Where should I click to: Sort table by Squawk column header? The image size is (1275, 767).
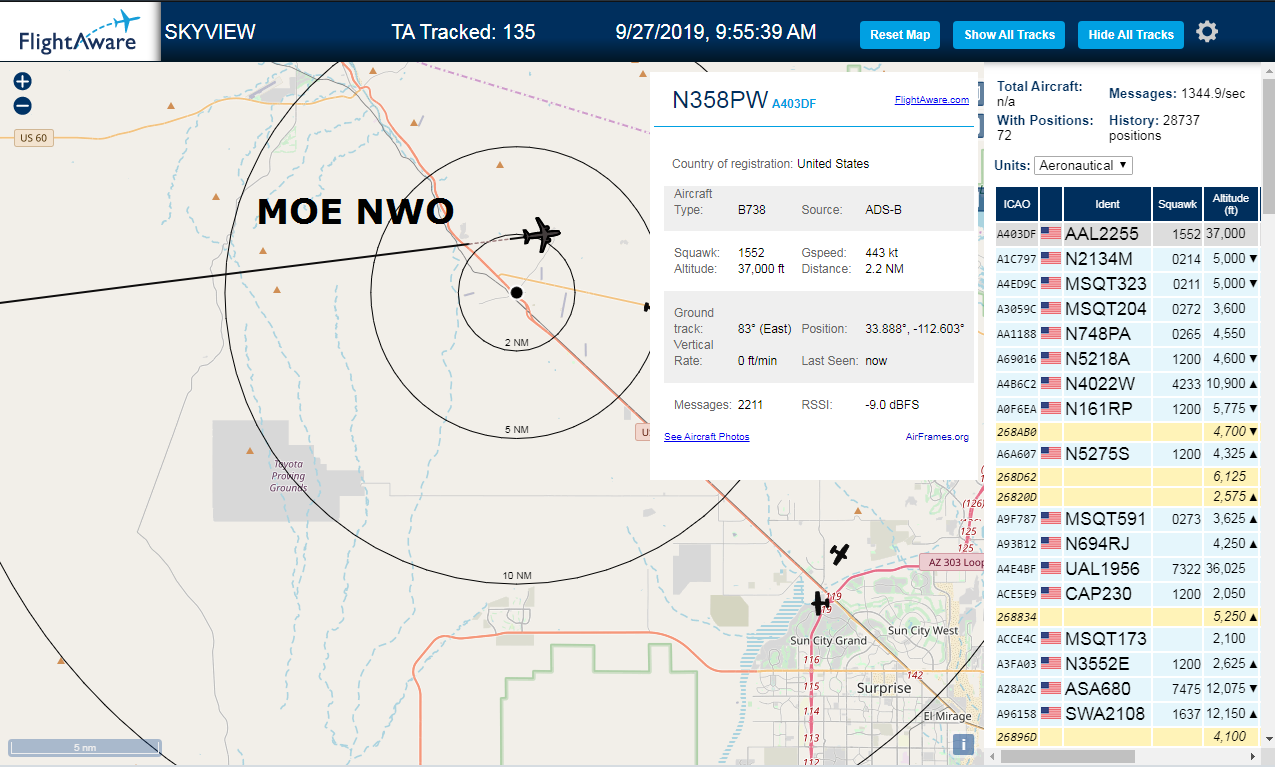pyautogui.click(x=1177, y=204)
